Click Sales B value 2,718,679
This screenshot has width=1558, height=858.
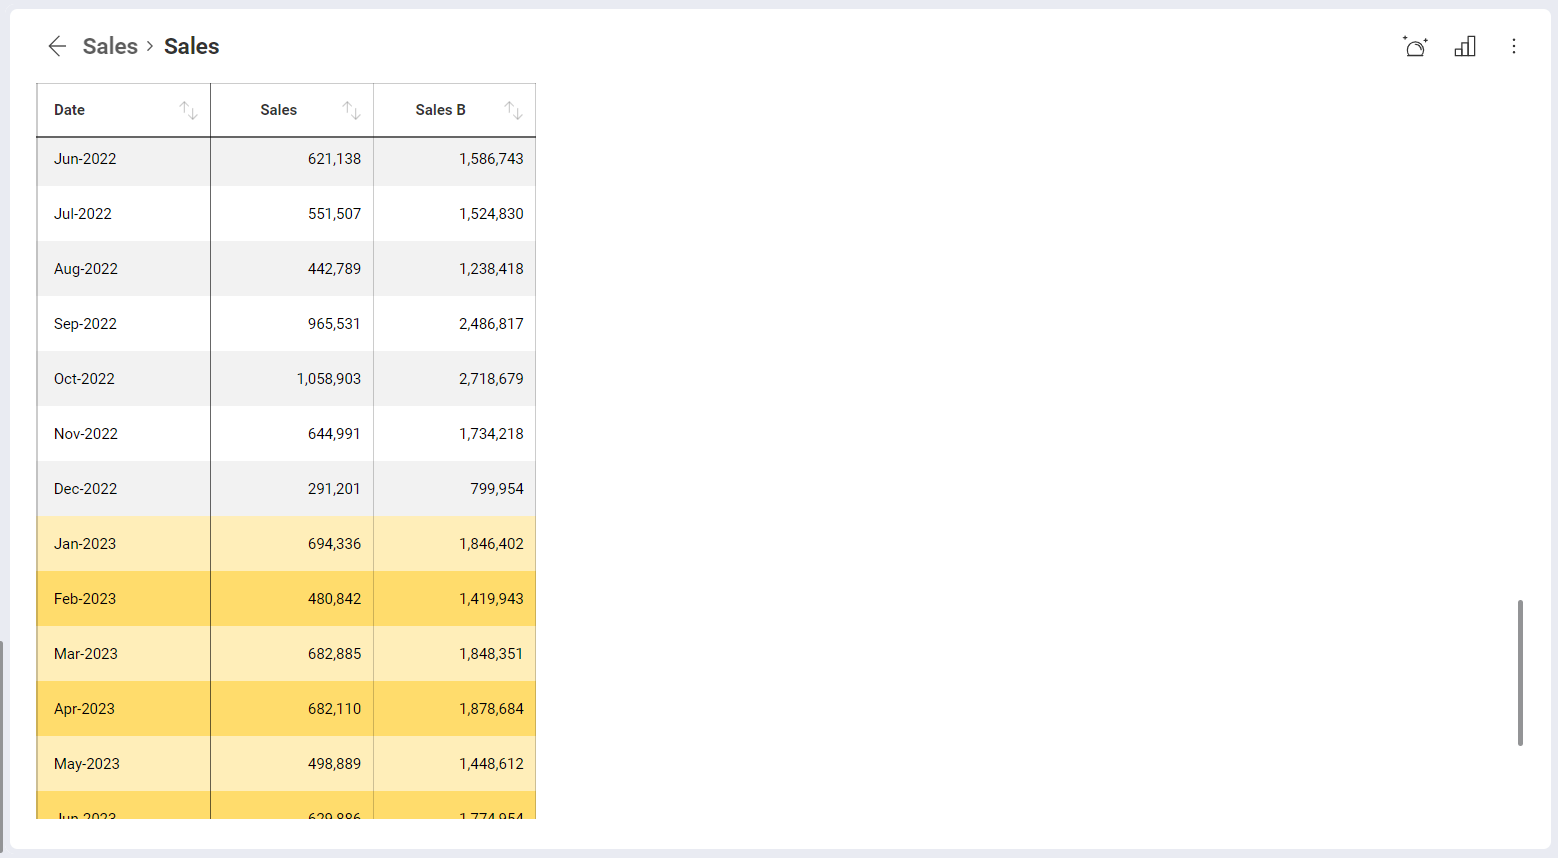point(491,379)
